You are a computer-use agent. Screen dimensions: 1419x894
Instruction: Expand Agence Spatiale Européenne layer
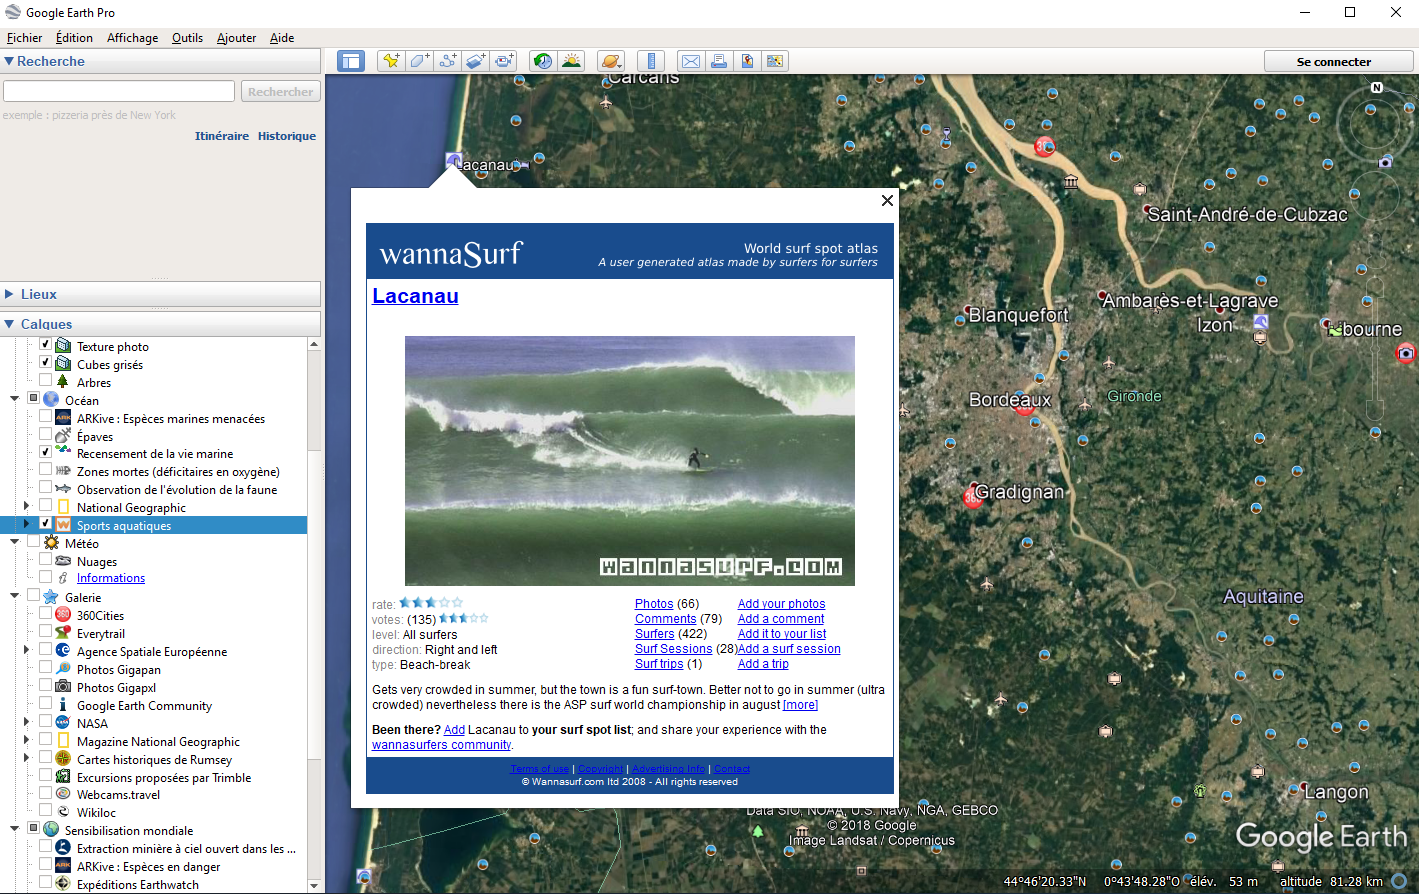point(26,651)
